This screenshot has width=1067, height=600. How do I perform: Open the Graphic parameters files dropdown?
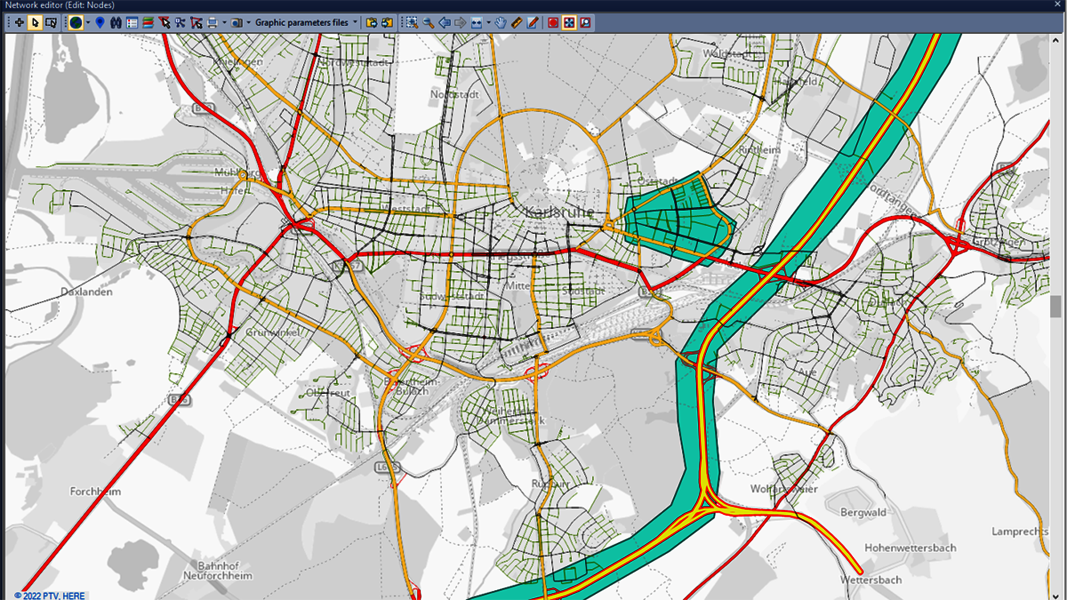tap(357, 22)
